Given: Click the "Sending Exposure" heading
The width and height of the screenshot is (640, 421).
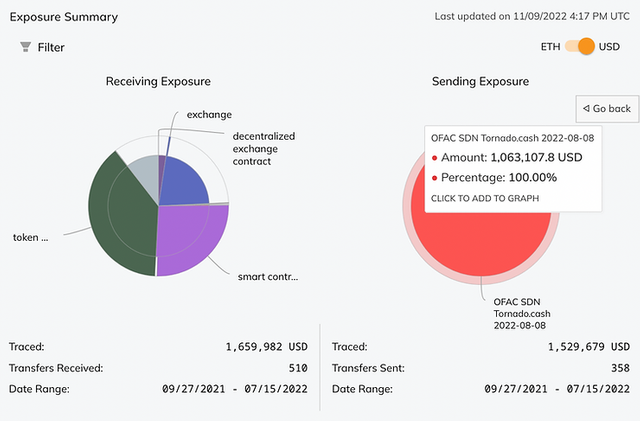Looking at the screenshot, I should pyautogui.click(x=480, y=81).
